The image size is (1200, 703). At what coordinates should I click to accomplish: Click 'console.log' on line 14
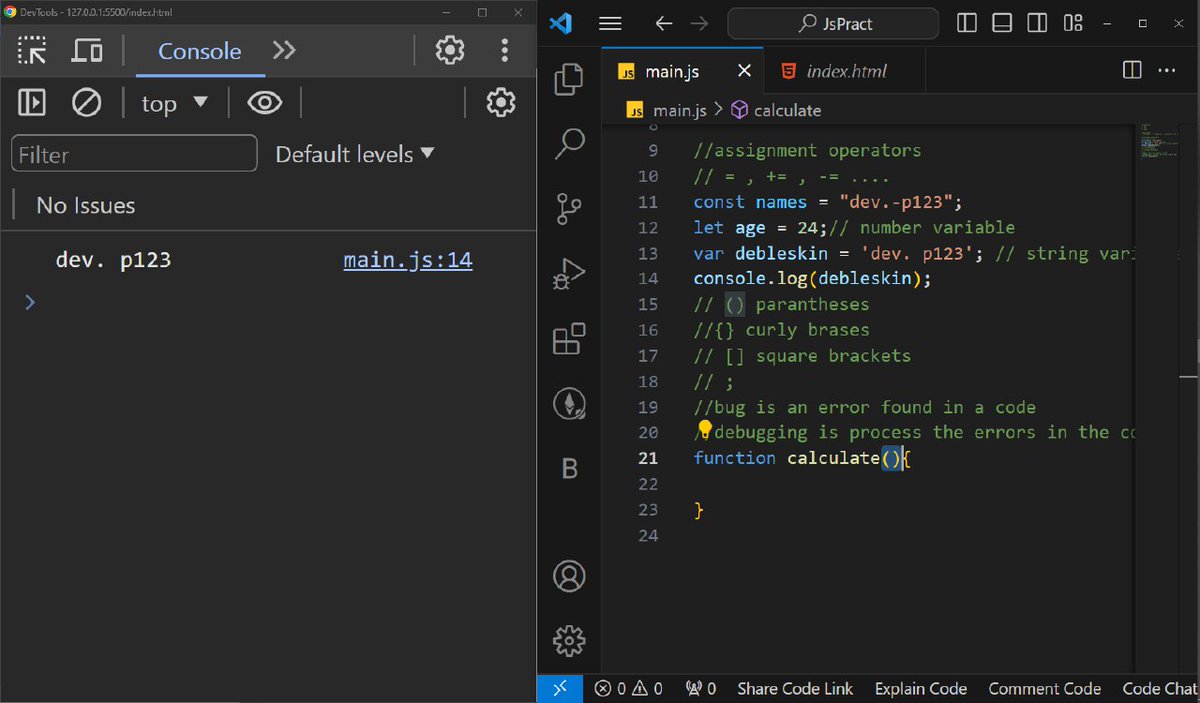(x=750, y=279)
